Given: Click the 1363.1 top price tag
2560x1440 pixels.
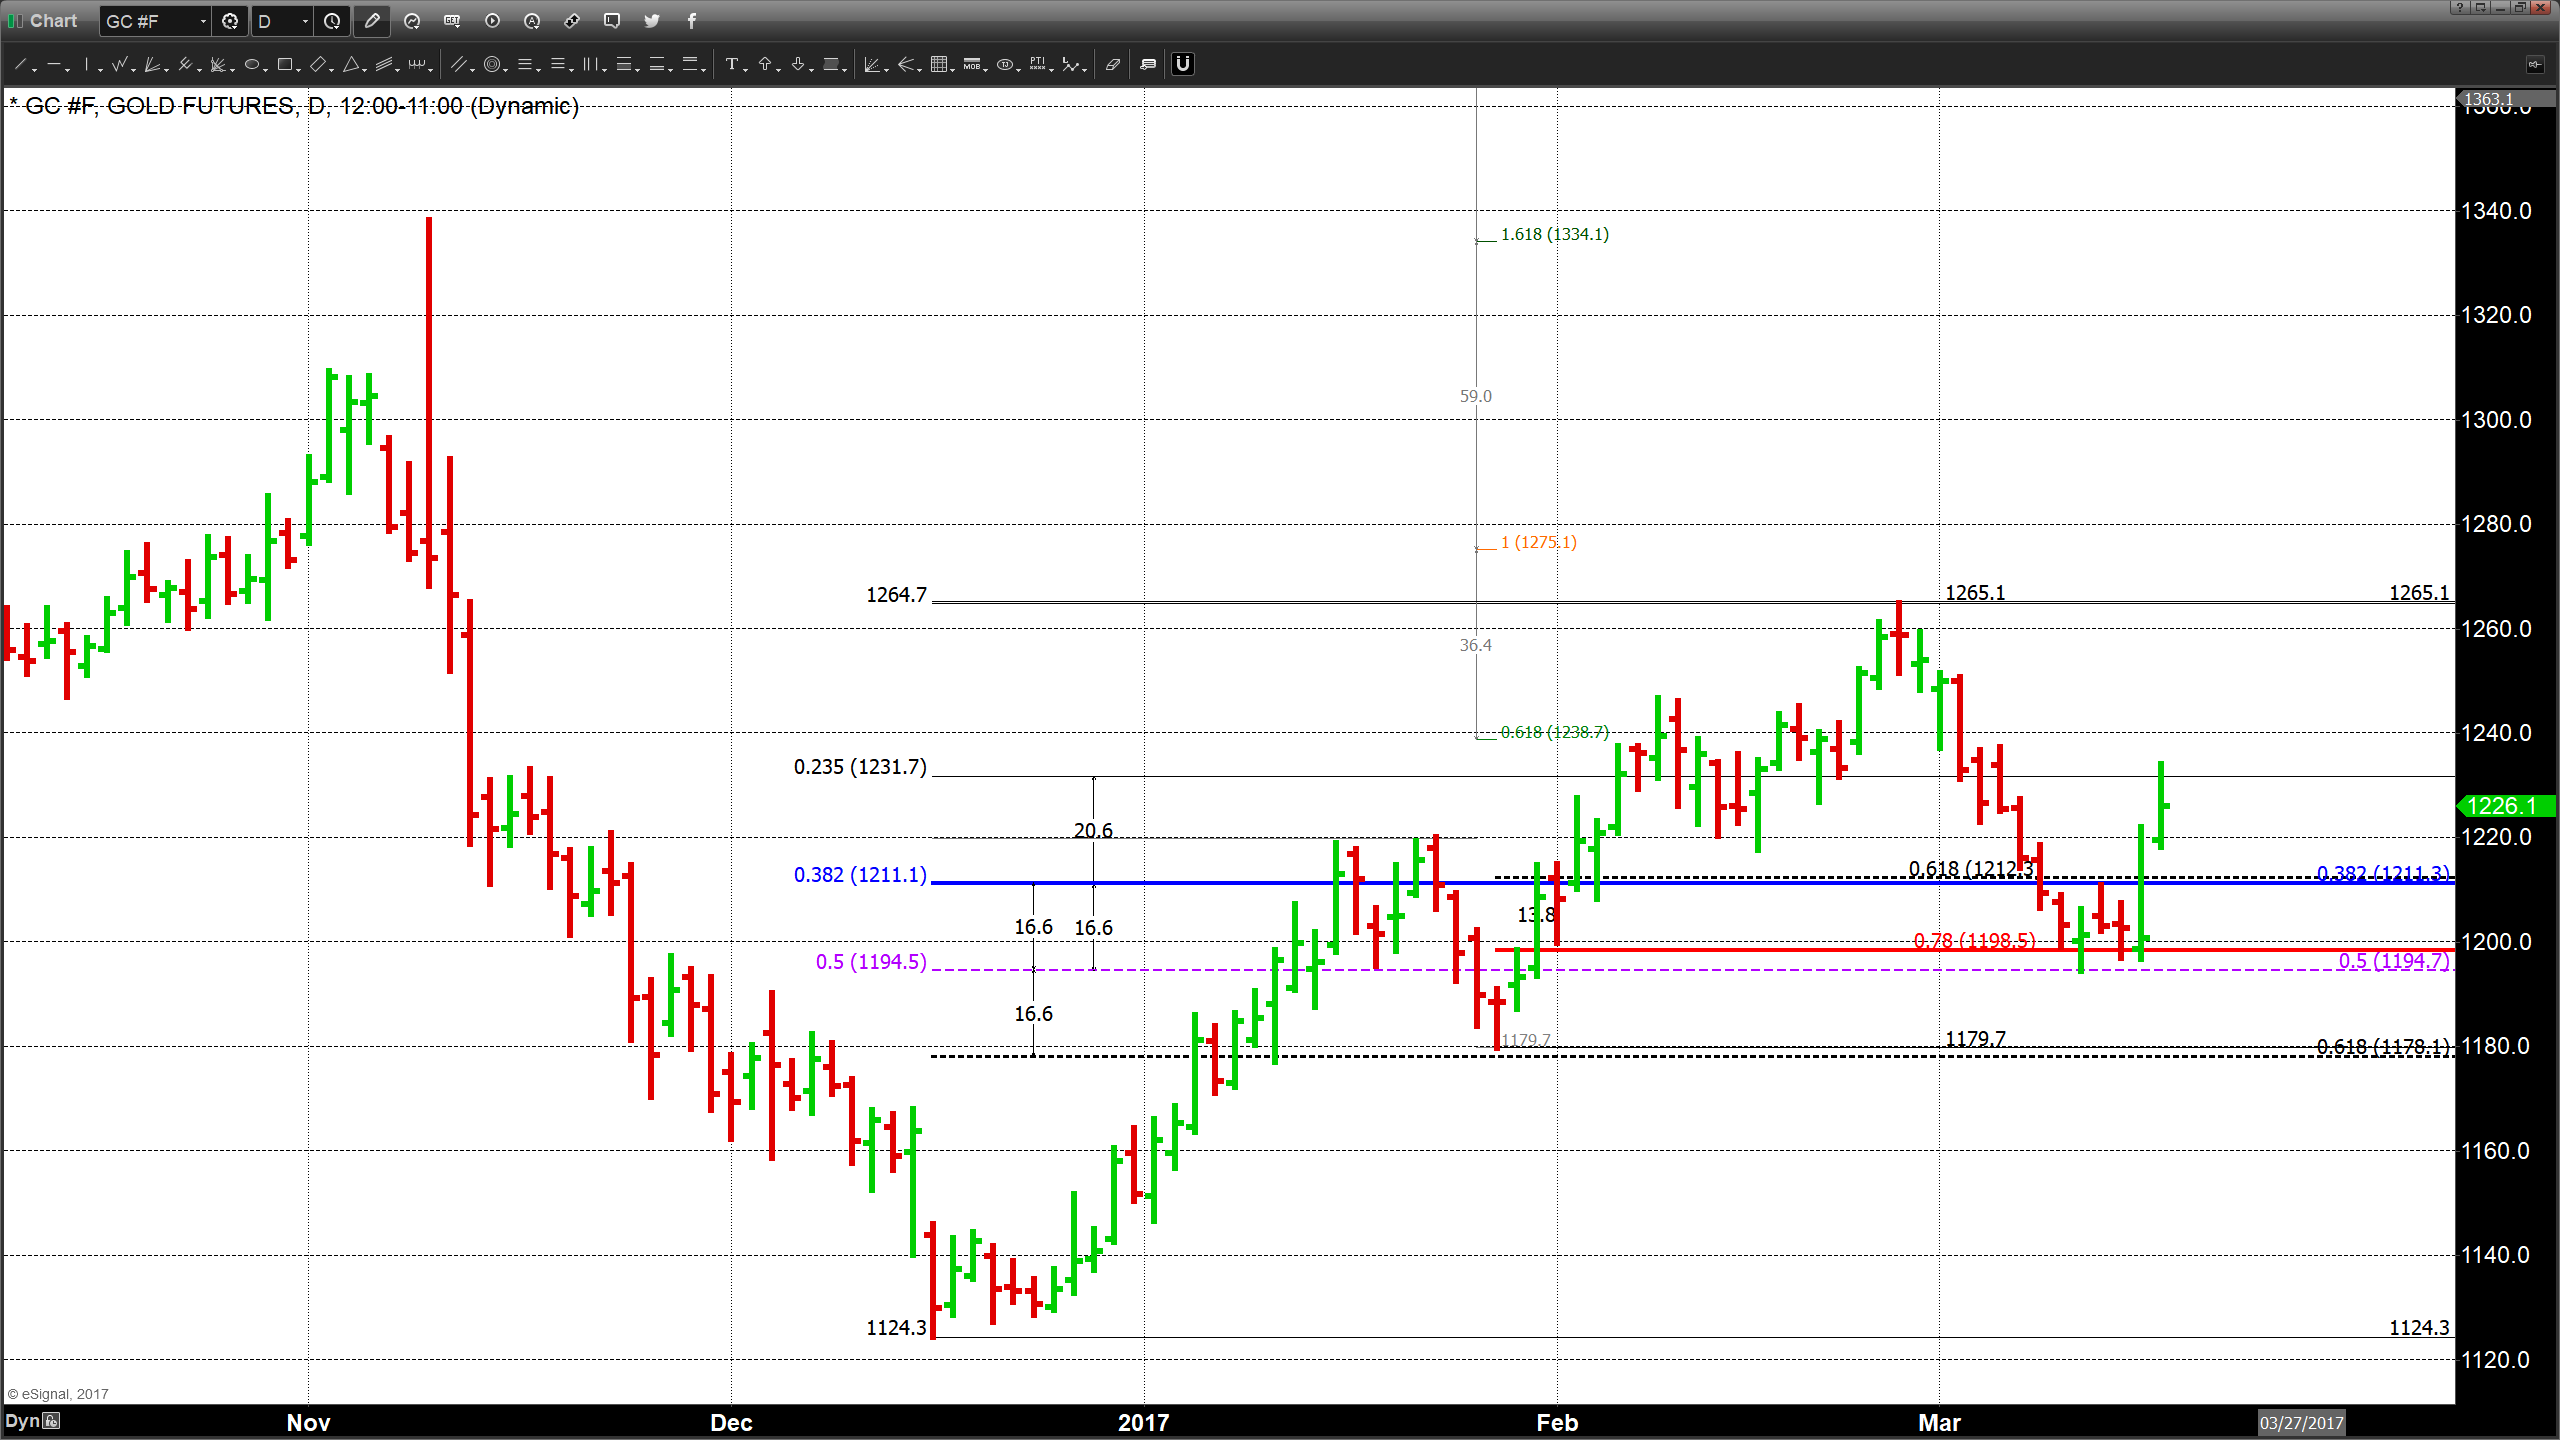Looking at the screenshot, I should 2506,99.
